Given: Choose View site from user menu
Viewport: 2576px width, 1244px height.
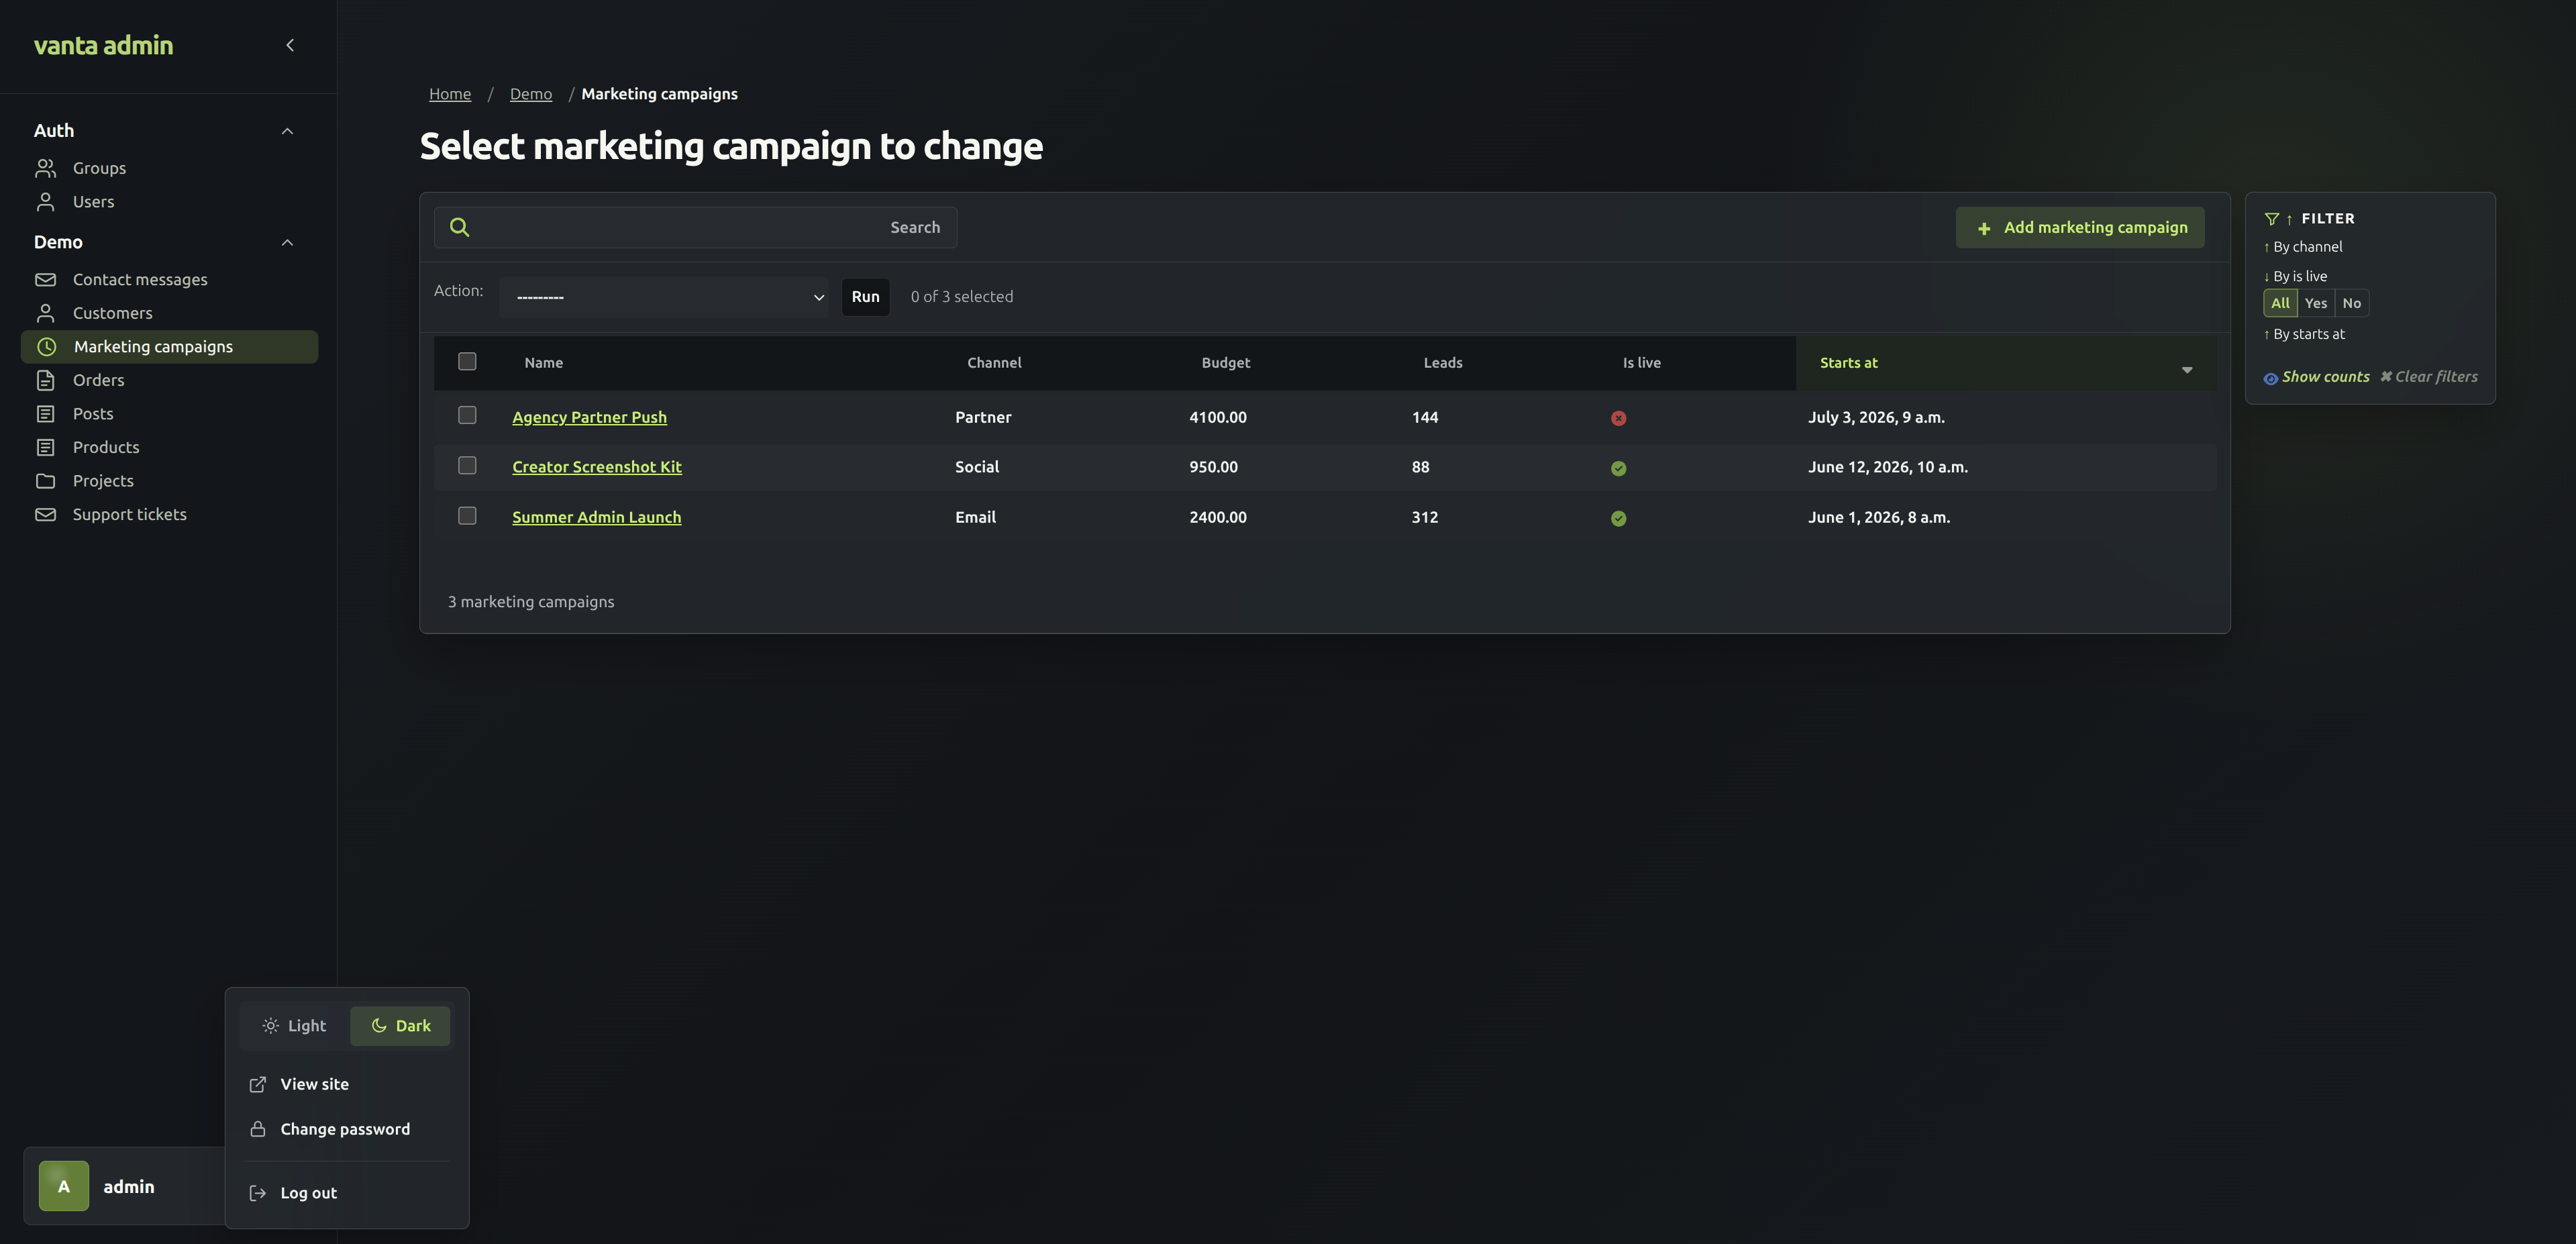Looking at the screenshot, I should [x=347, y=1084].
